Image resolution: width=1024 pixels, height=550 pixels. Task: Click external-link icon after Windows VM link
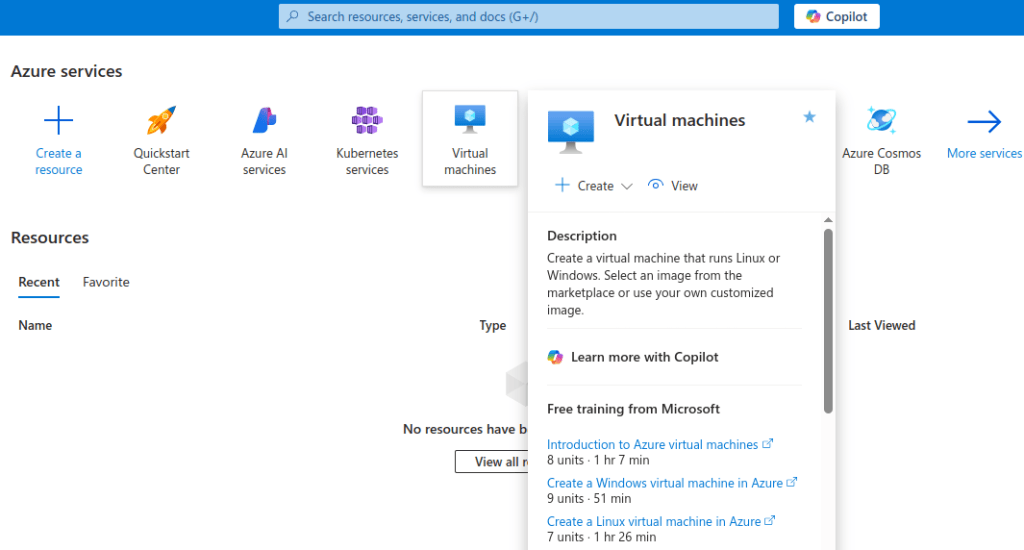pos(792,482)
